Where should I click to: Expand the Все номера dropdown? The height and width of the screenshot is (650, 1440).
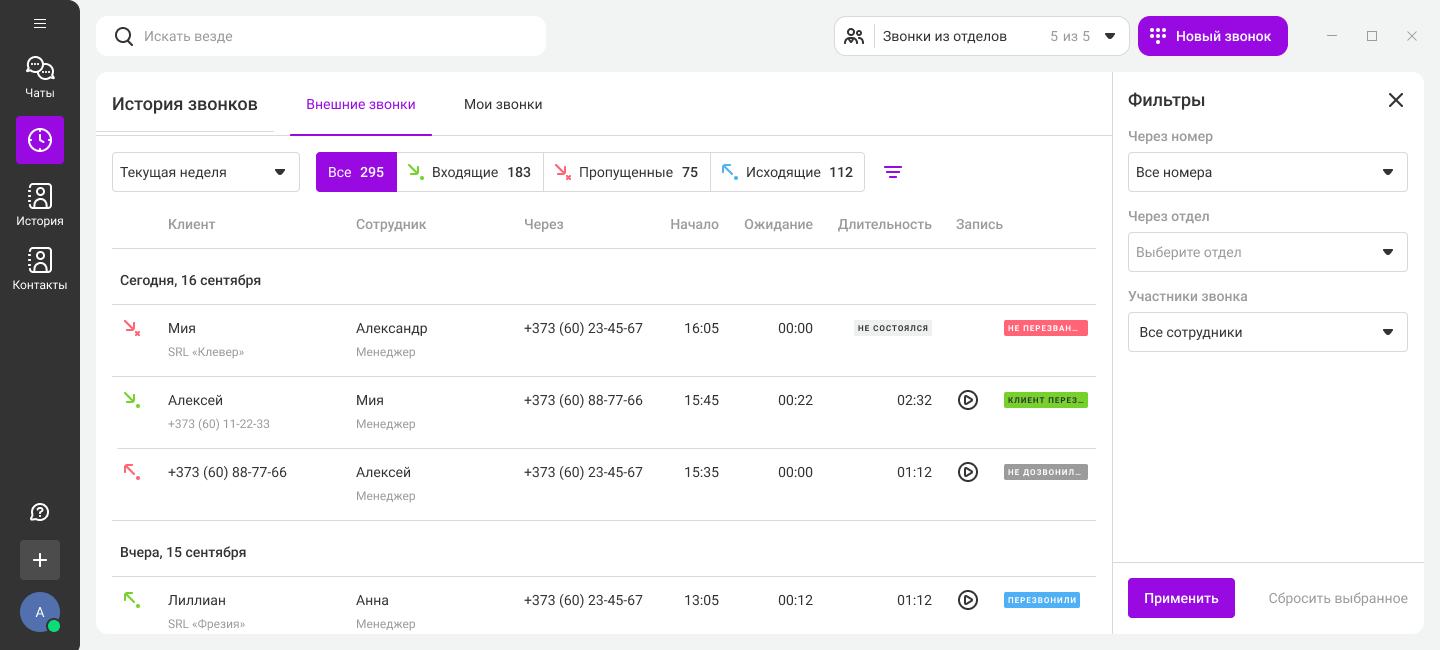(x=1267, y=172)
